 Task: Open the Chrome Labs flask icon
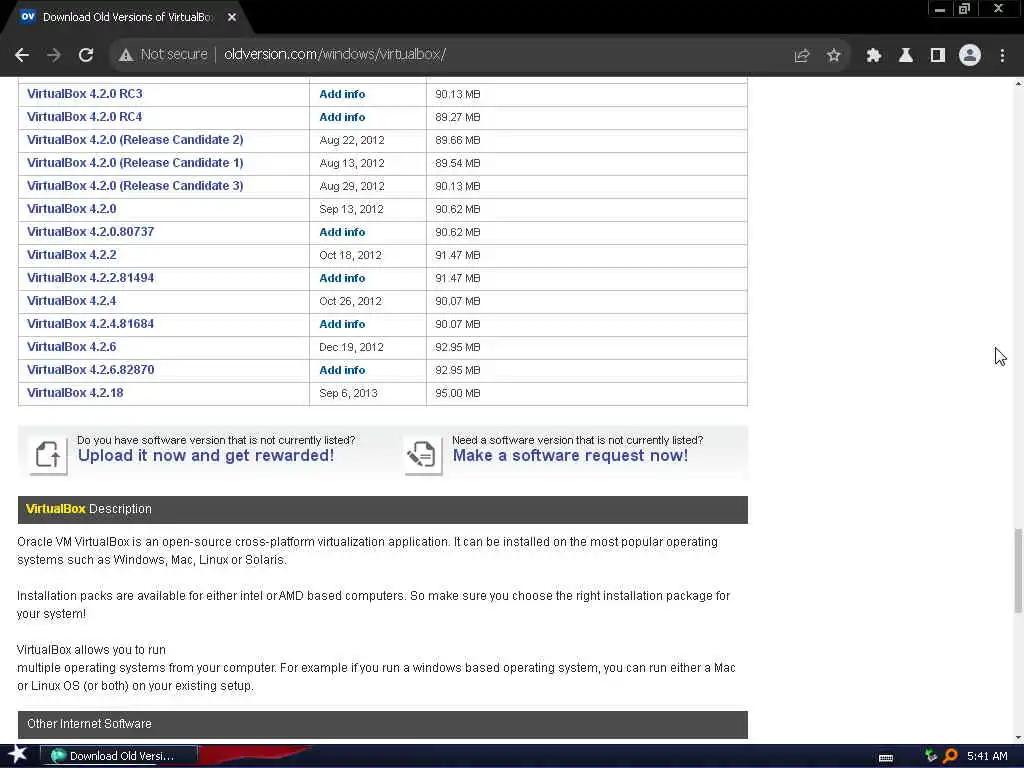(906, 56)
